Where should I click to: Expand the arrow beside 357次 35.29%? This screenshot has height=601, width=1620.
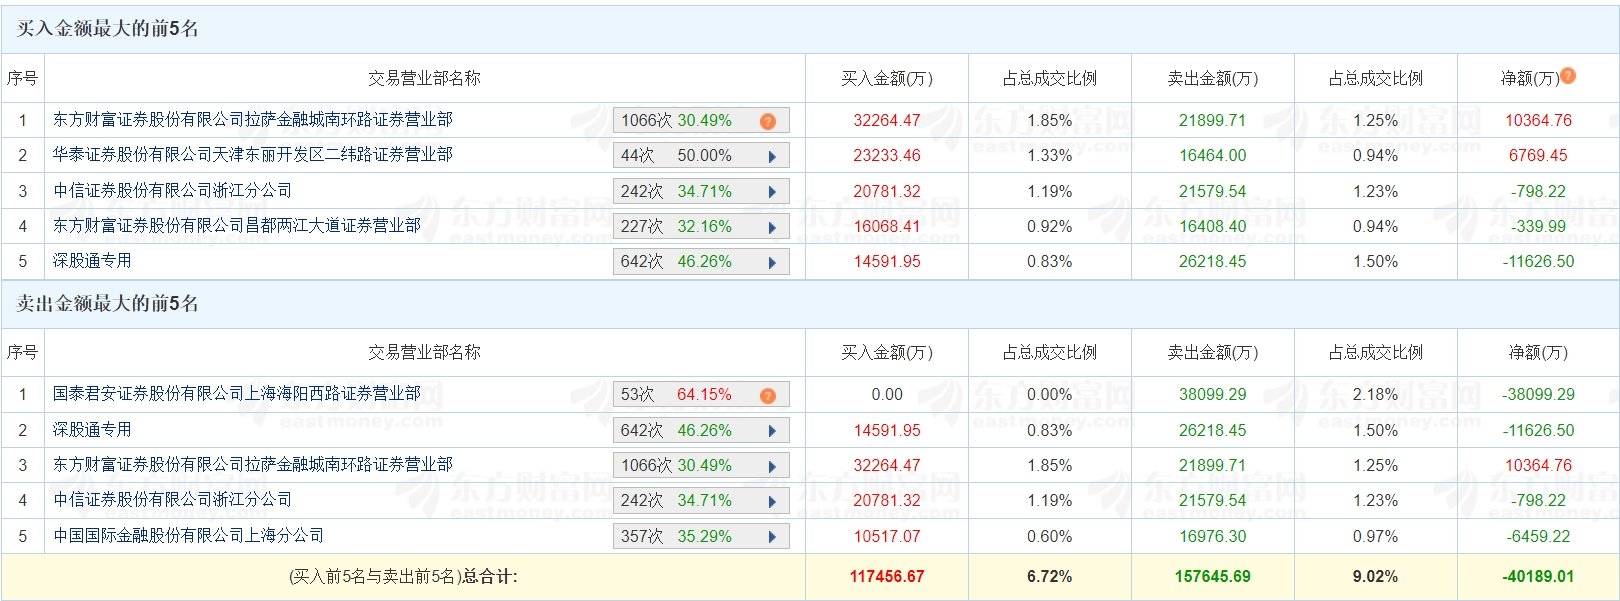click(x=772, y=537)
